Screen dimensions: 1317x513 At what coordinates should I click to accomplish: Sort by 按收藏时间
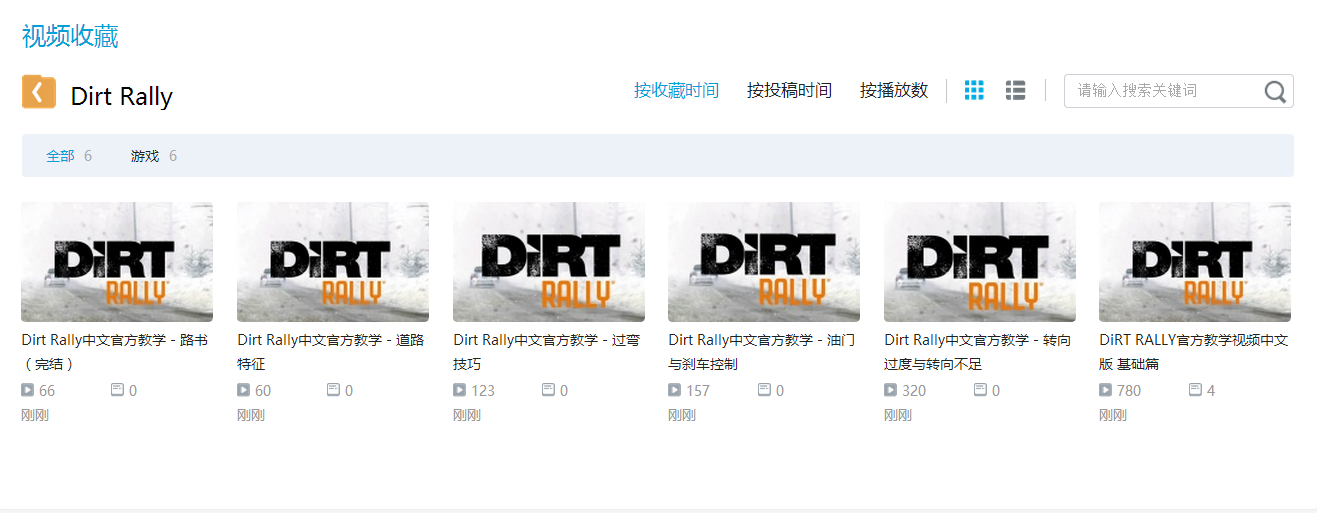point(676,91)
